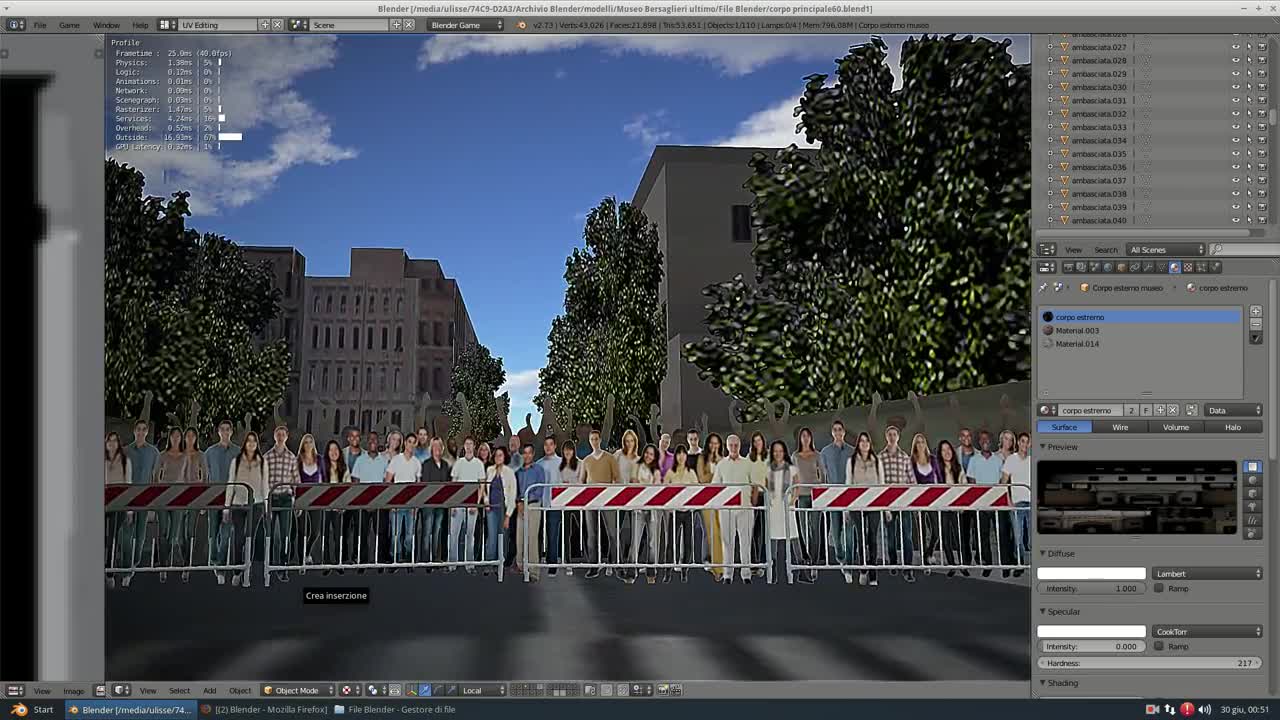The image size is (1280, 720).
Task: Expand ambasciata.028 tree node
Action: point(1049,60)
